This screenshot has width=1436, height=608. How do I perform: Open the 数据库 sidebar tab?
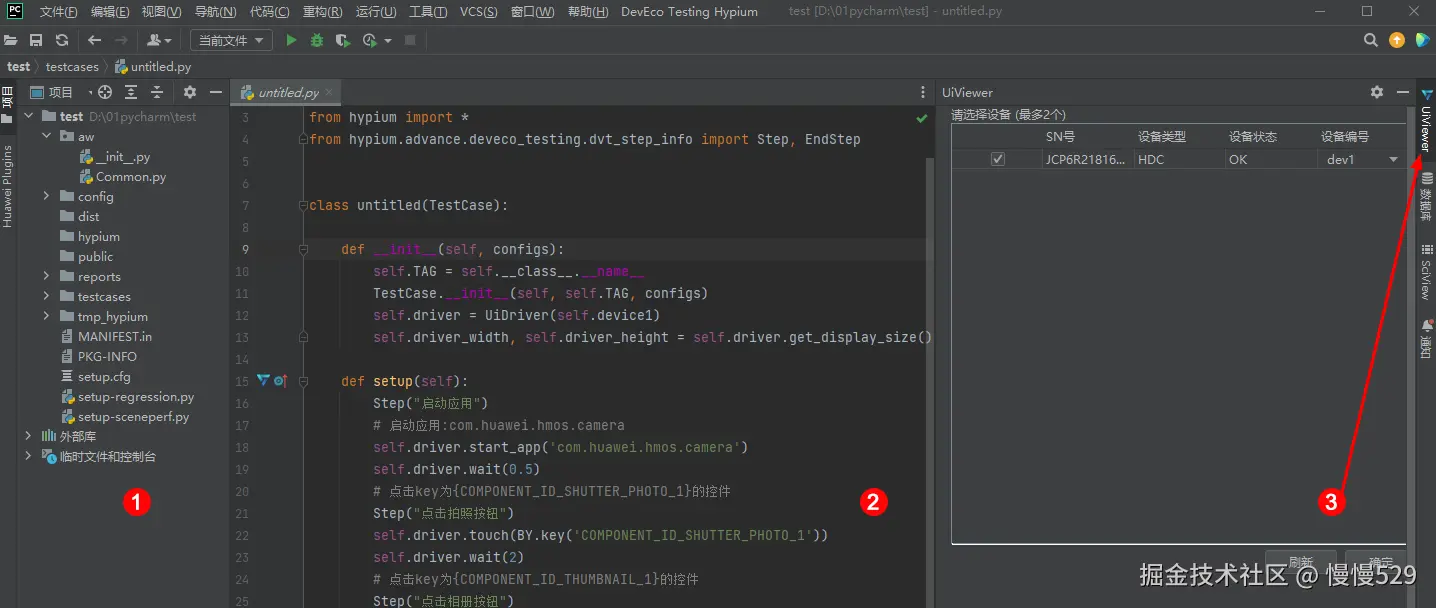(1427, 197)
